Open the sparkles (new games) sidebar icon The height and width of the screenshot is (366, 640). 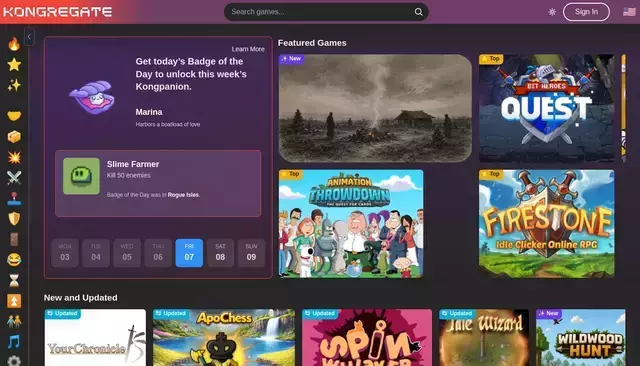tap(14, 85)
